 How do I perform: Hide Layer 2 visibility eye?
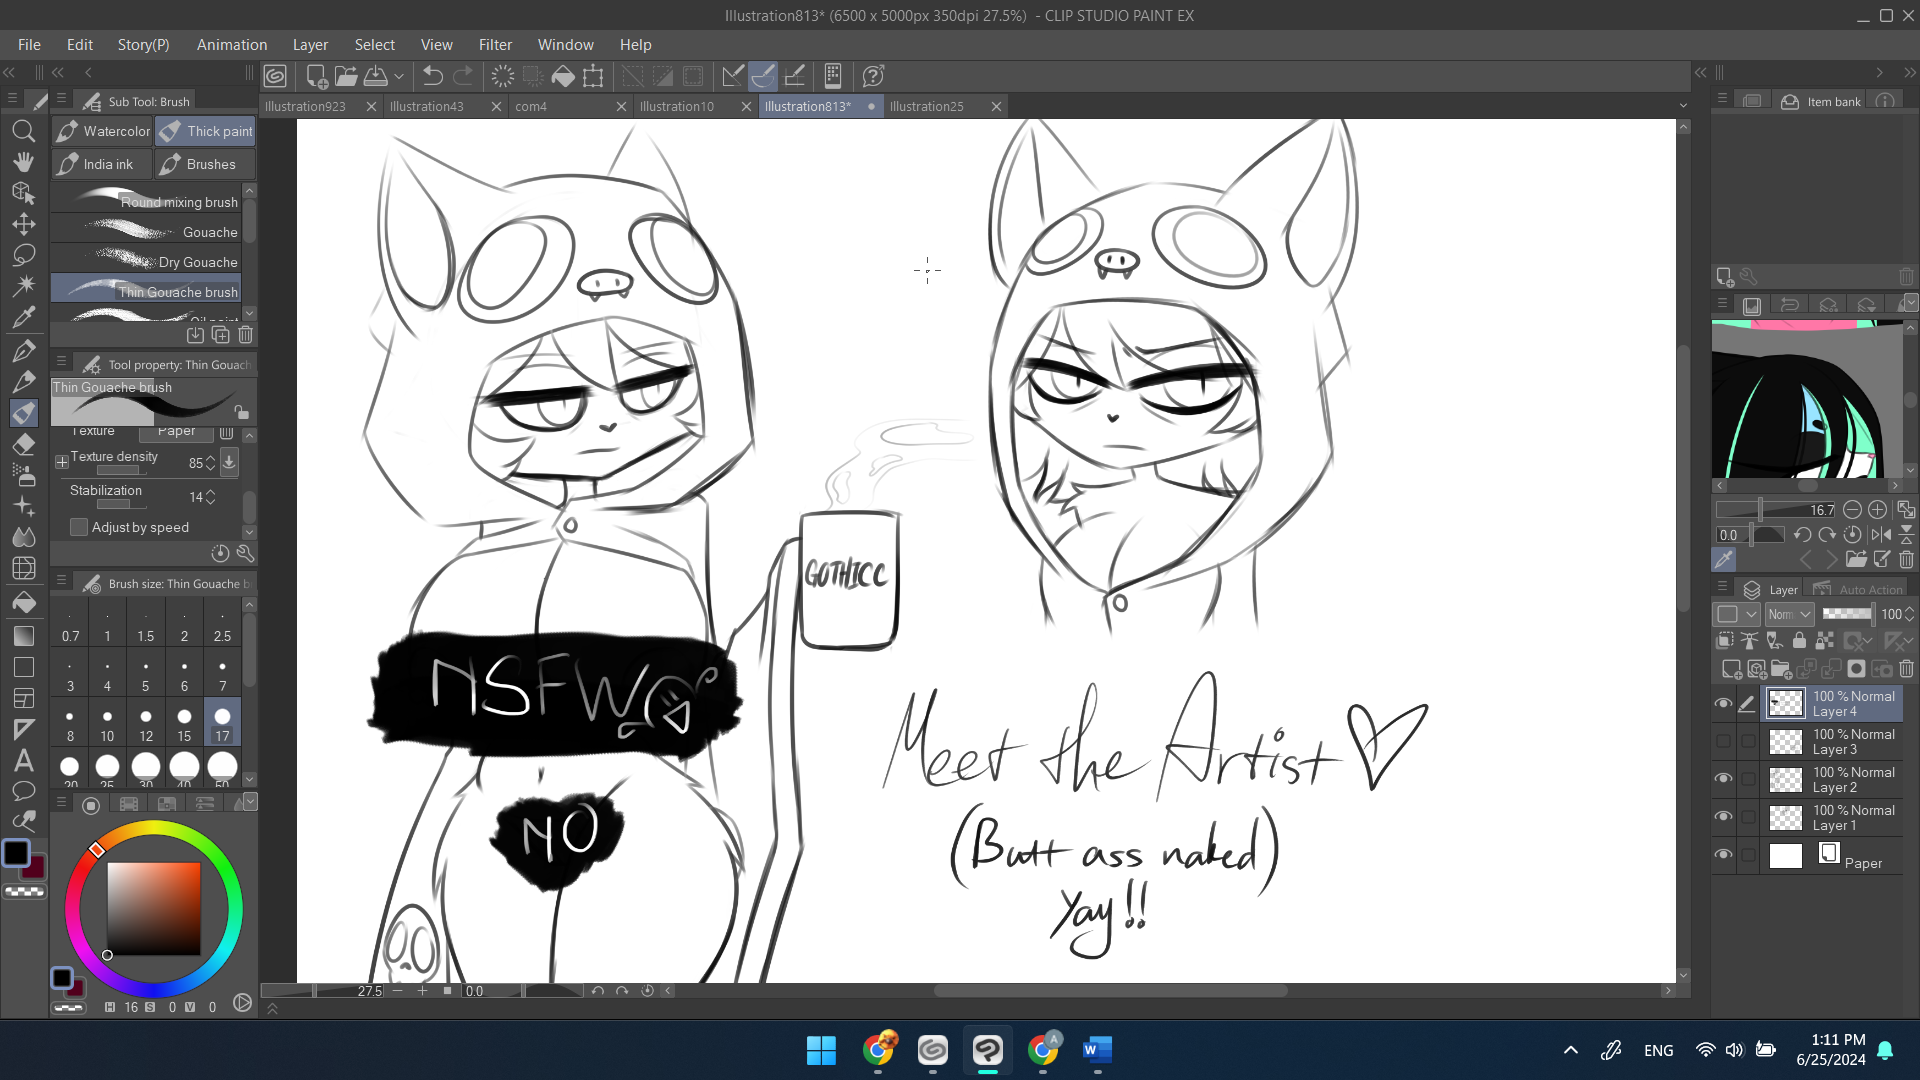(x=1723, y=779)
